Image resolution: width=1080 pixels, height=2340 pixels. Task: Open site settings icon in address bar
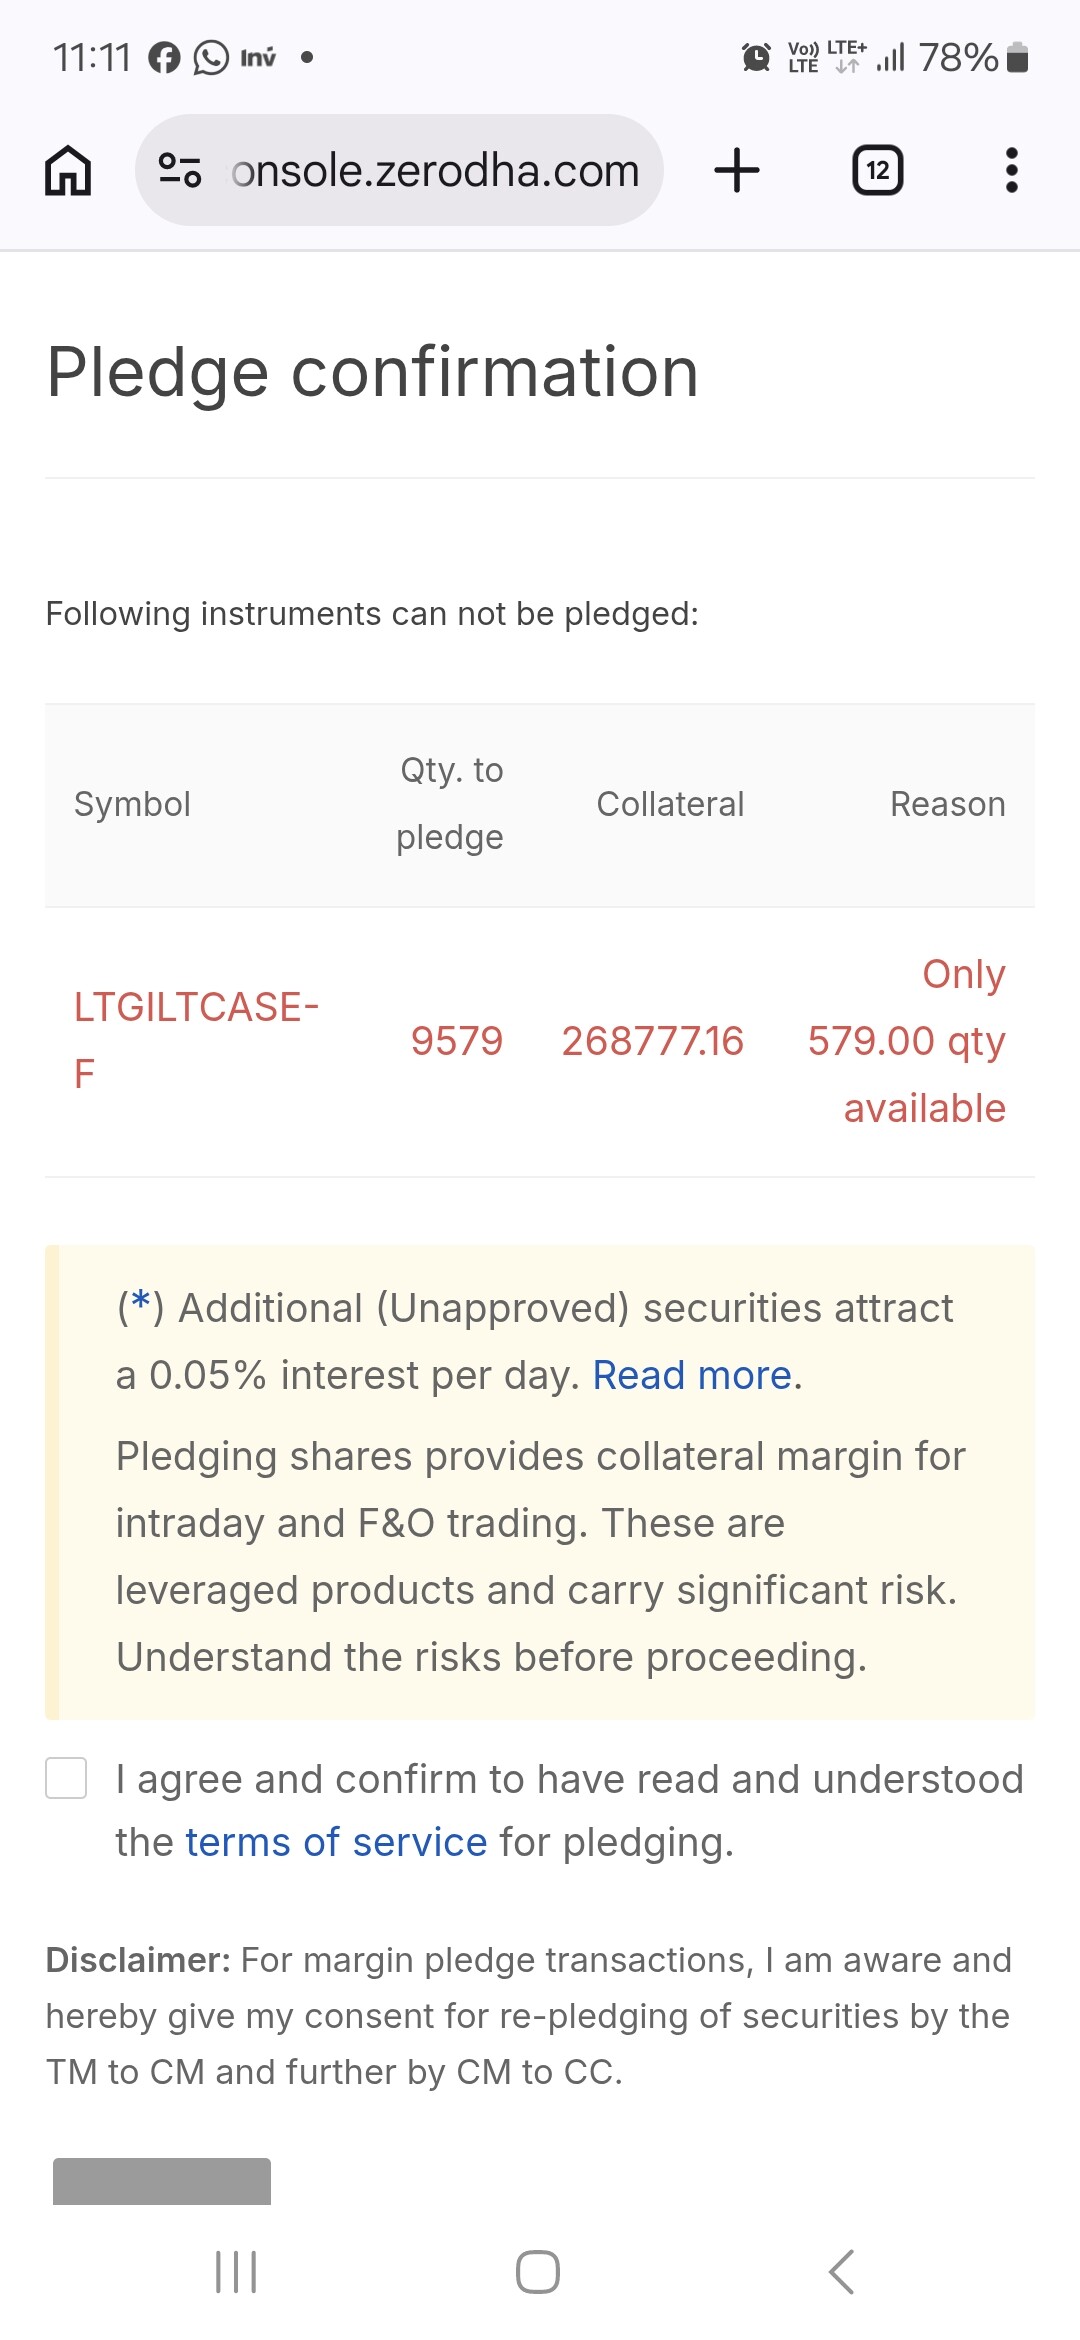click(181, 170)
